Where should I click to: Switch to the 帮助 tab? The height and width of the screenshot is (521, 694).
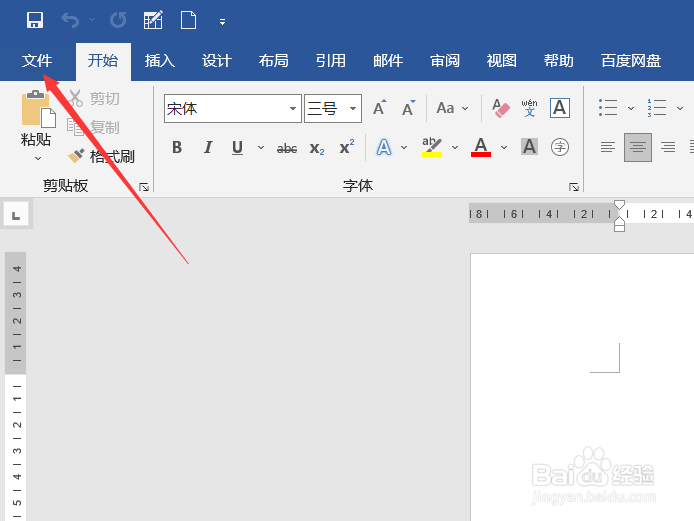click(x=559, y=61)
